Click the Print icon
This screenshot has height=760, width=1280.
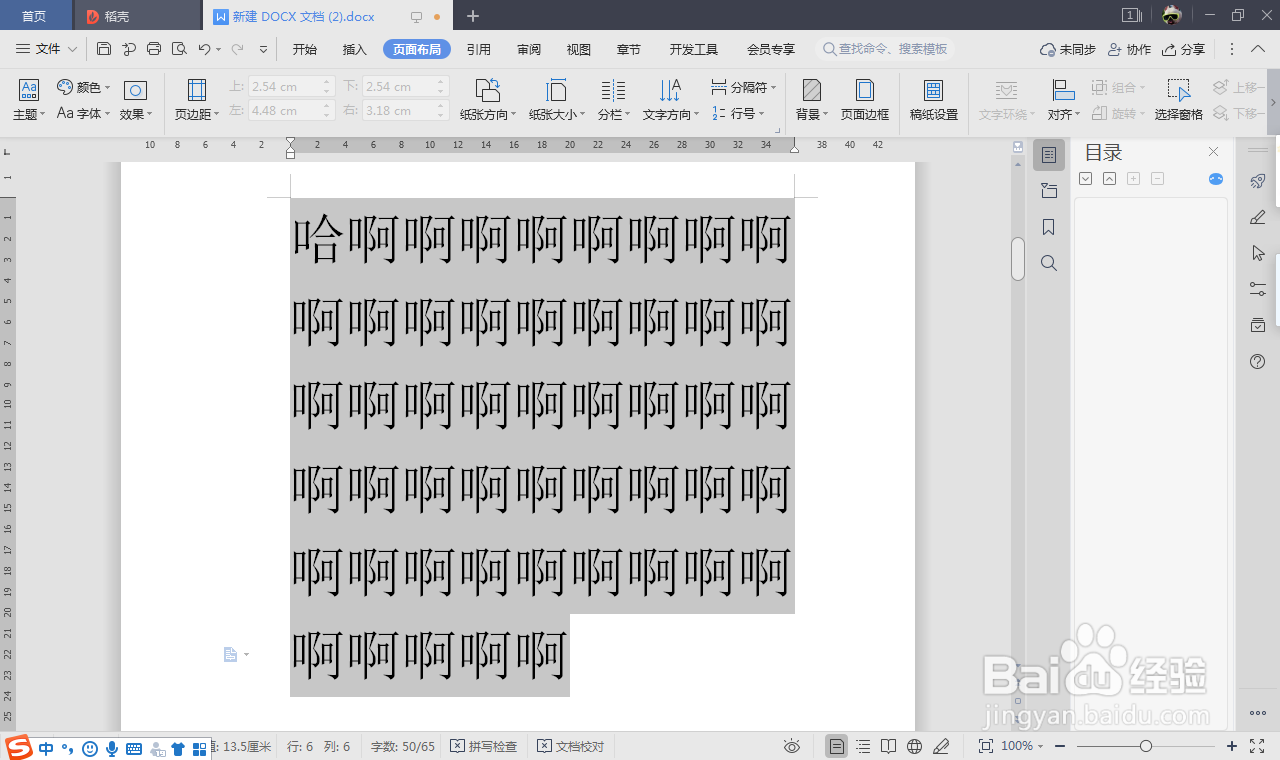click(154, 49)
